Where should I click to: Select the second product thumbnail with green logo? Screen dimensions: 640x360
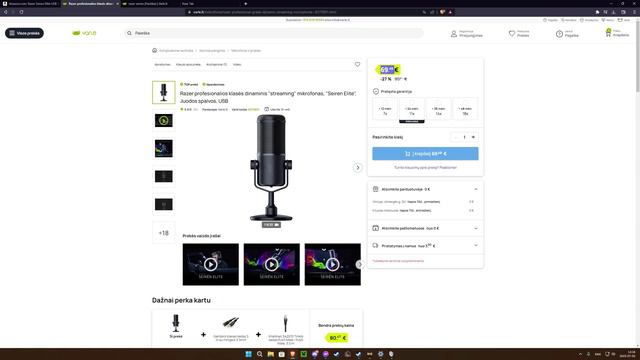(164, 120)
